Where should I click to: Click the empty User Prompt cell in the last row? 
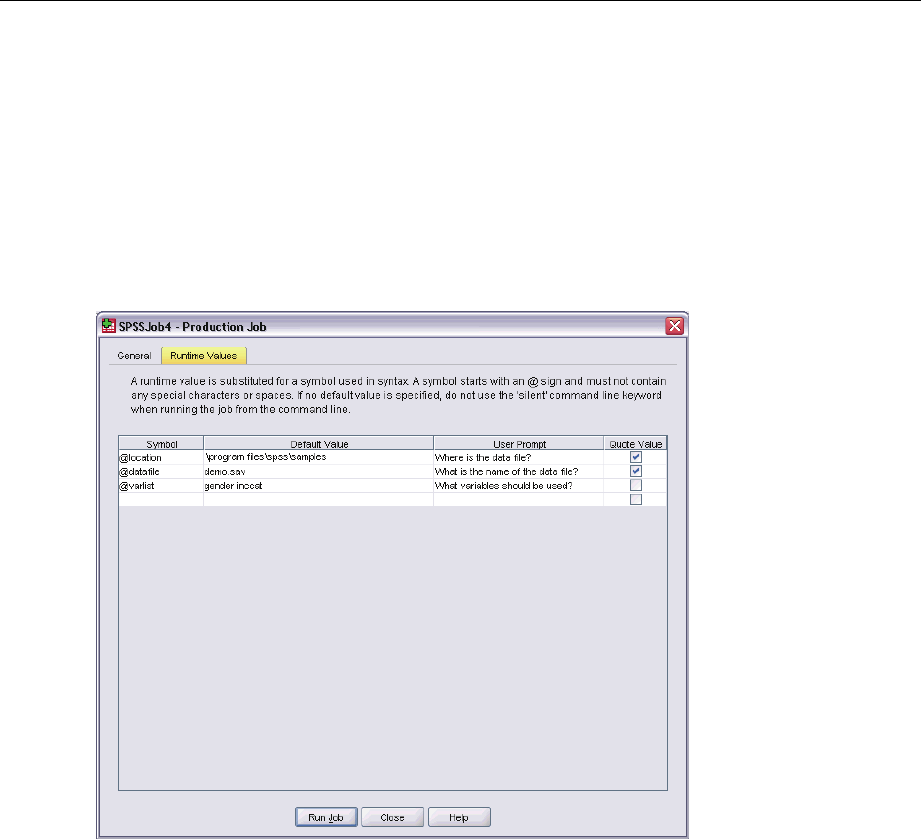pos(519,499)
